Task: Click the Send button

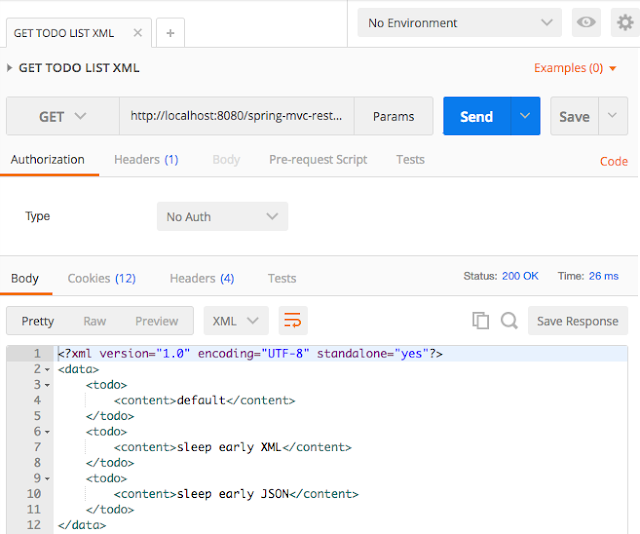Action: point(476,116)
